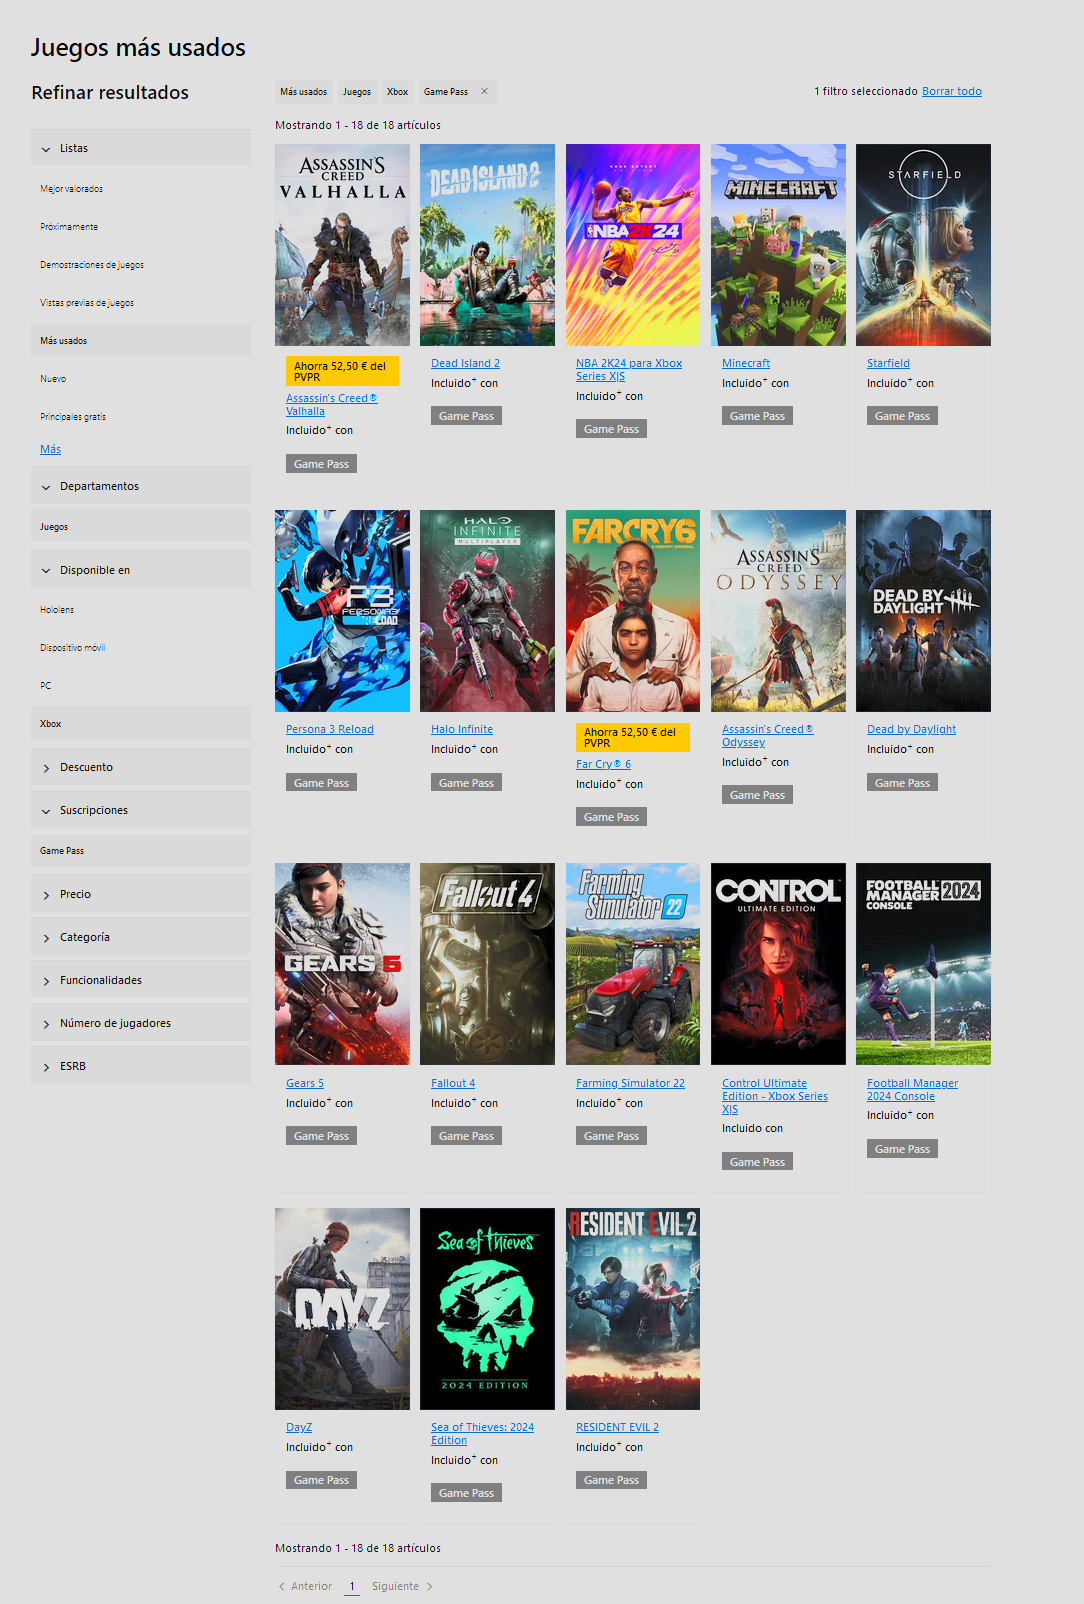This screenshot has width=1084, height=1604.
Task: Open Assassin's Creed Valhalla cover art
Action: tap(342, 245)
